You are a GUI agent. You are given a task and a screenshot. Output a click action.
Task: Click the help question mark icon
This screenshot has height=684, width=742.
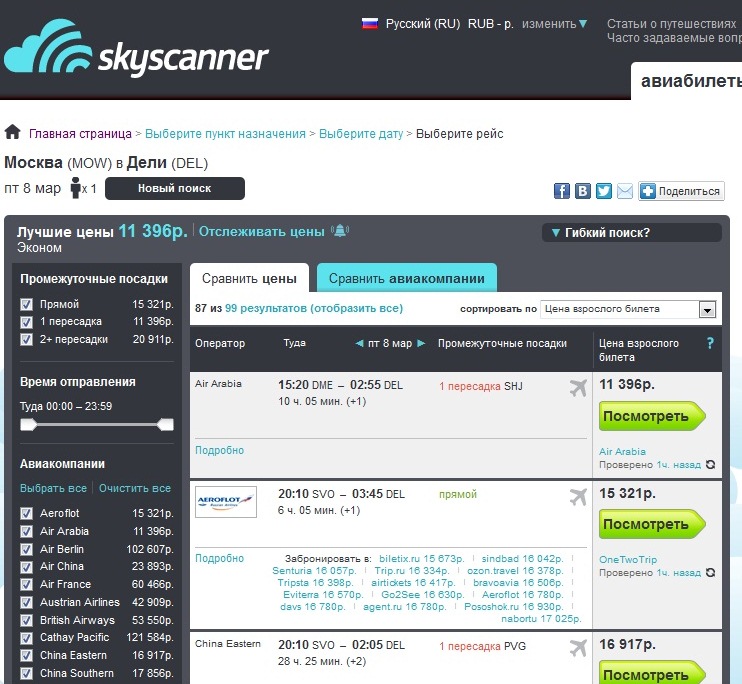point(710,343)
